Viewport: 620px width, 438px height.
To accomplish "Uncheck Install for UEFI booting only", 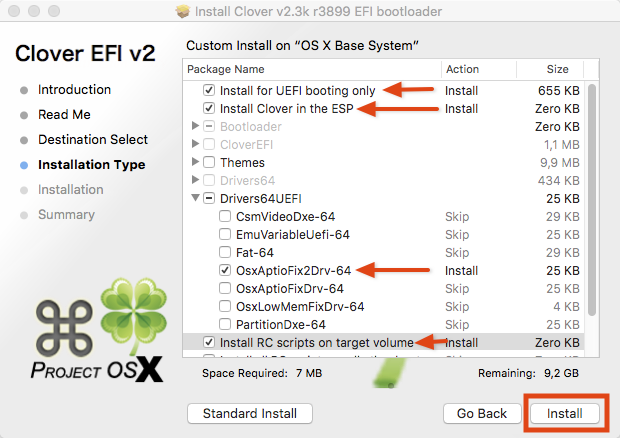I will (209, 90).
